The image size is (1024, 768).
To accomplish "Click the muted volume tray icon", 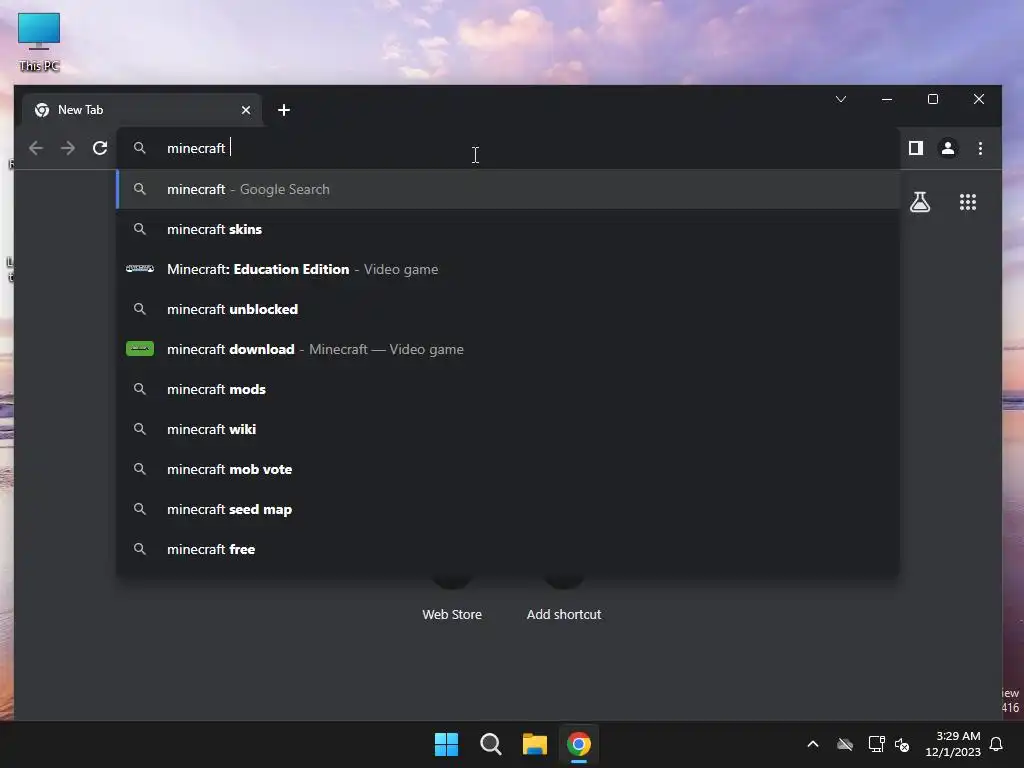I will [902, 744].
